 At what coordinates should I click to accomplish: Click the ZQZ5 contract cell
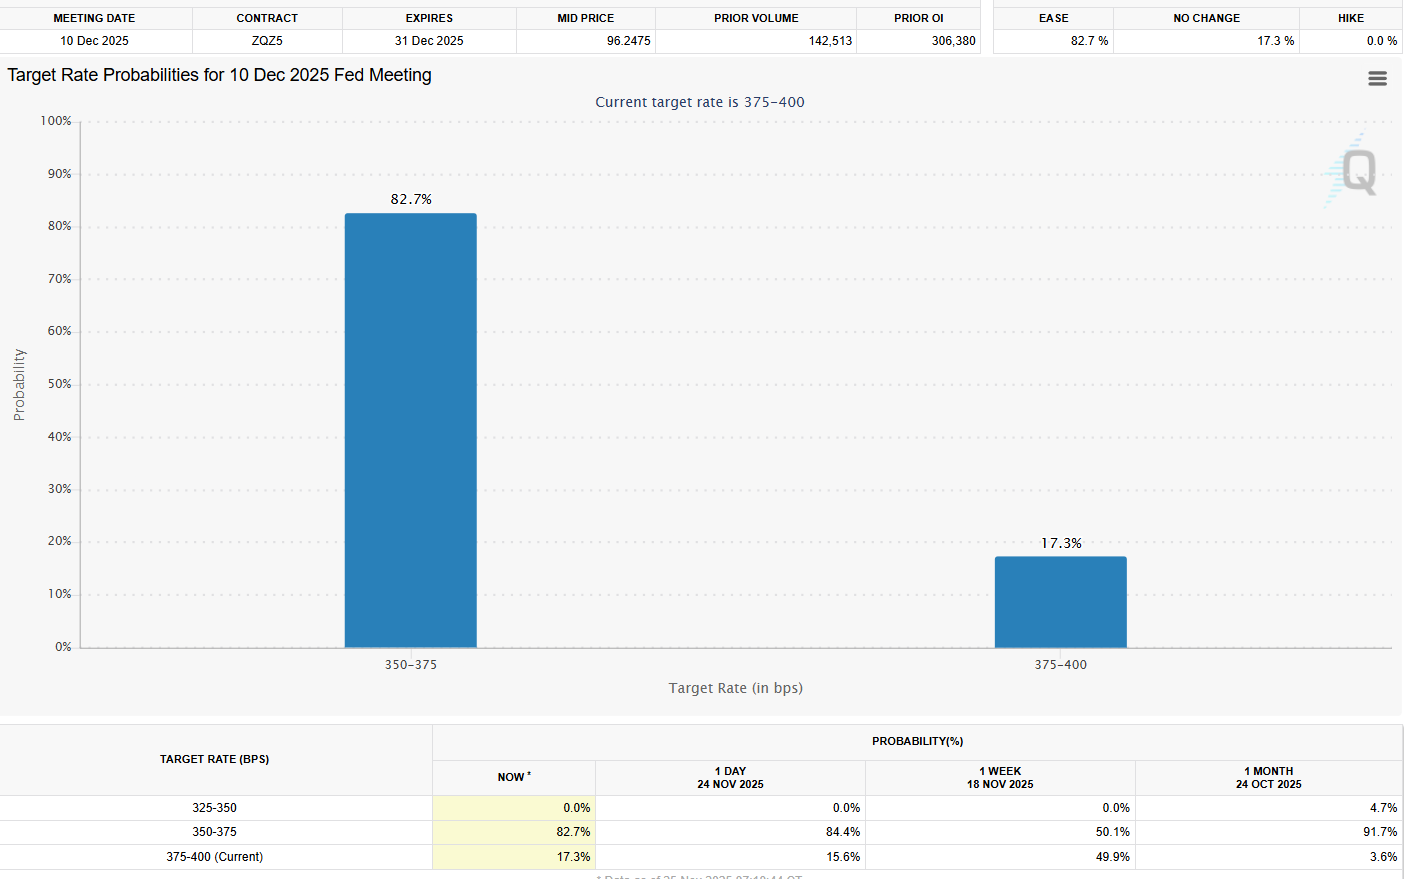pyautogui.click(x=268, y=41)
